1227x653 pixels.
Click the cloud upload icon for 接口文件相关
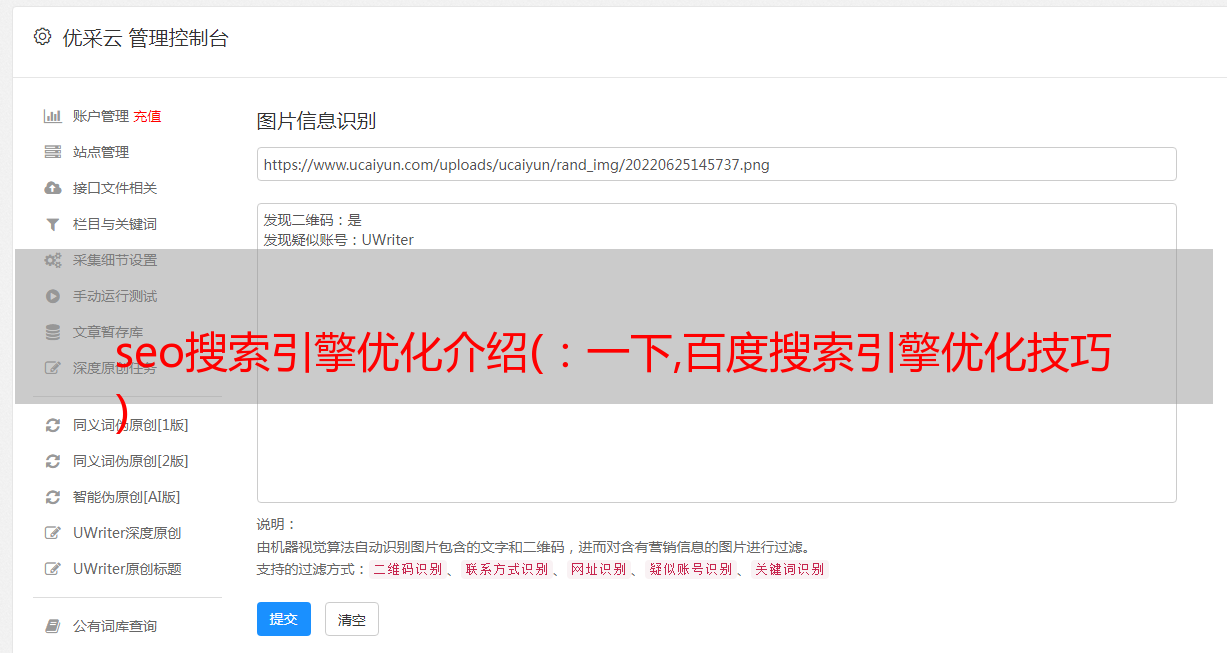pos(53,188)
